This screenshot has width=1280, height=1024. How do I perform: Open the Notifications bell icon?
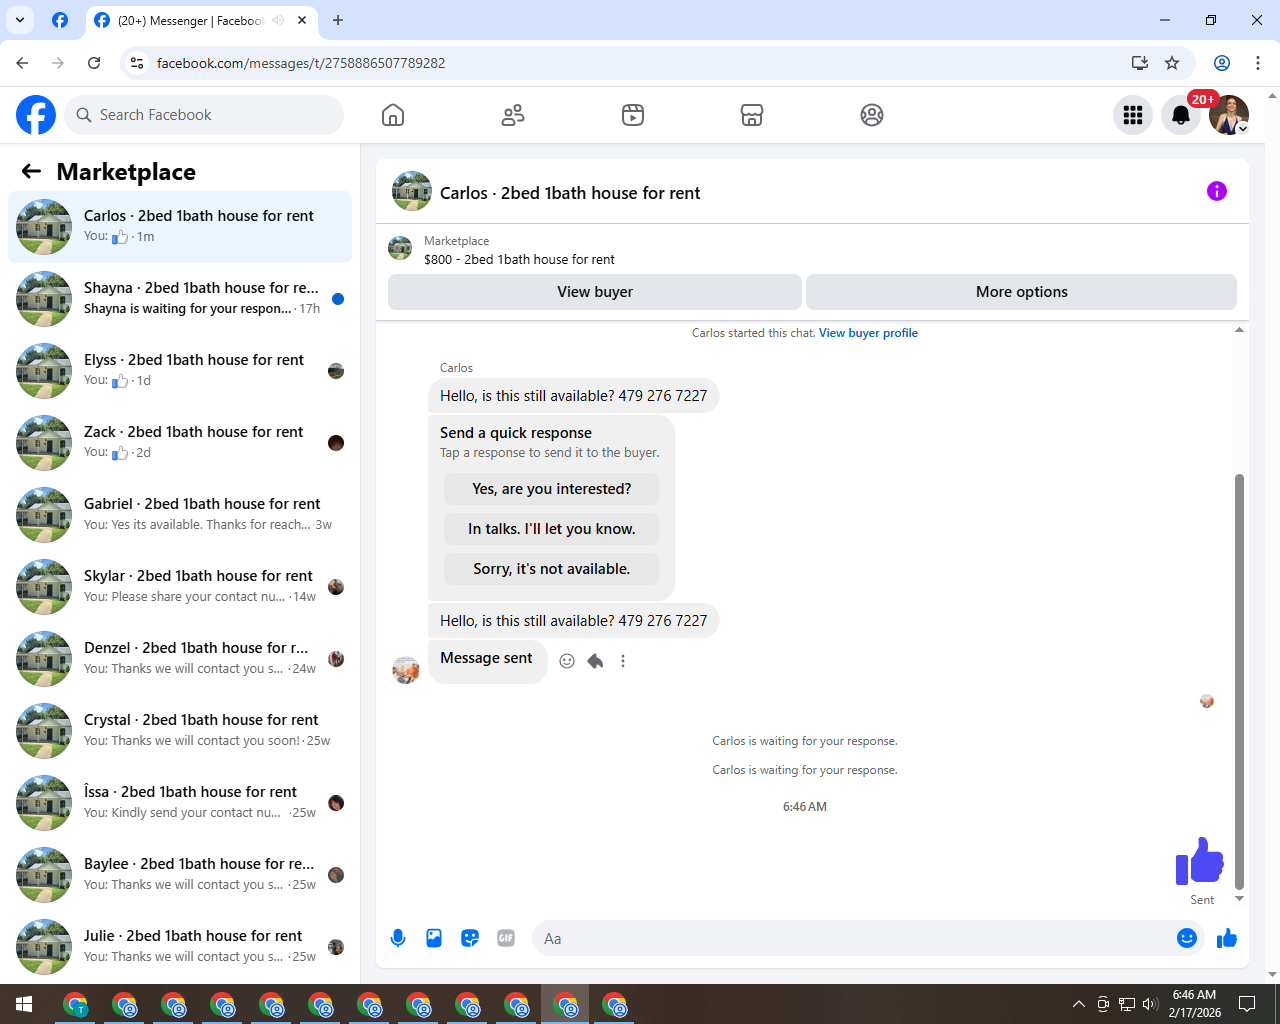point(1181,115)
